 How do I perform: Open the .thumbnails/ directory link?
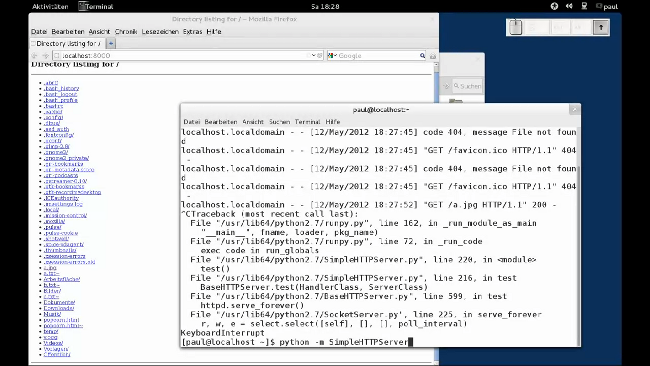click(60, 250)
